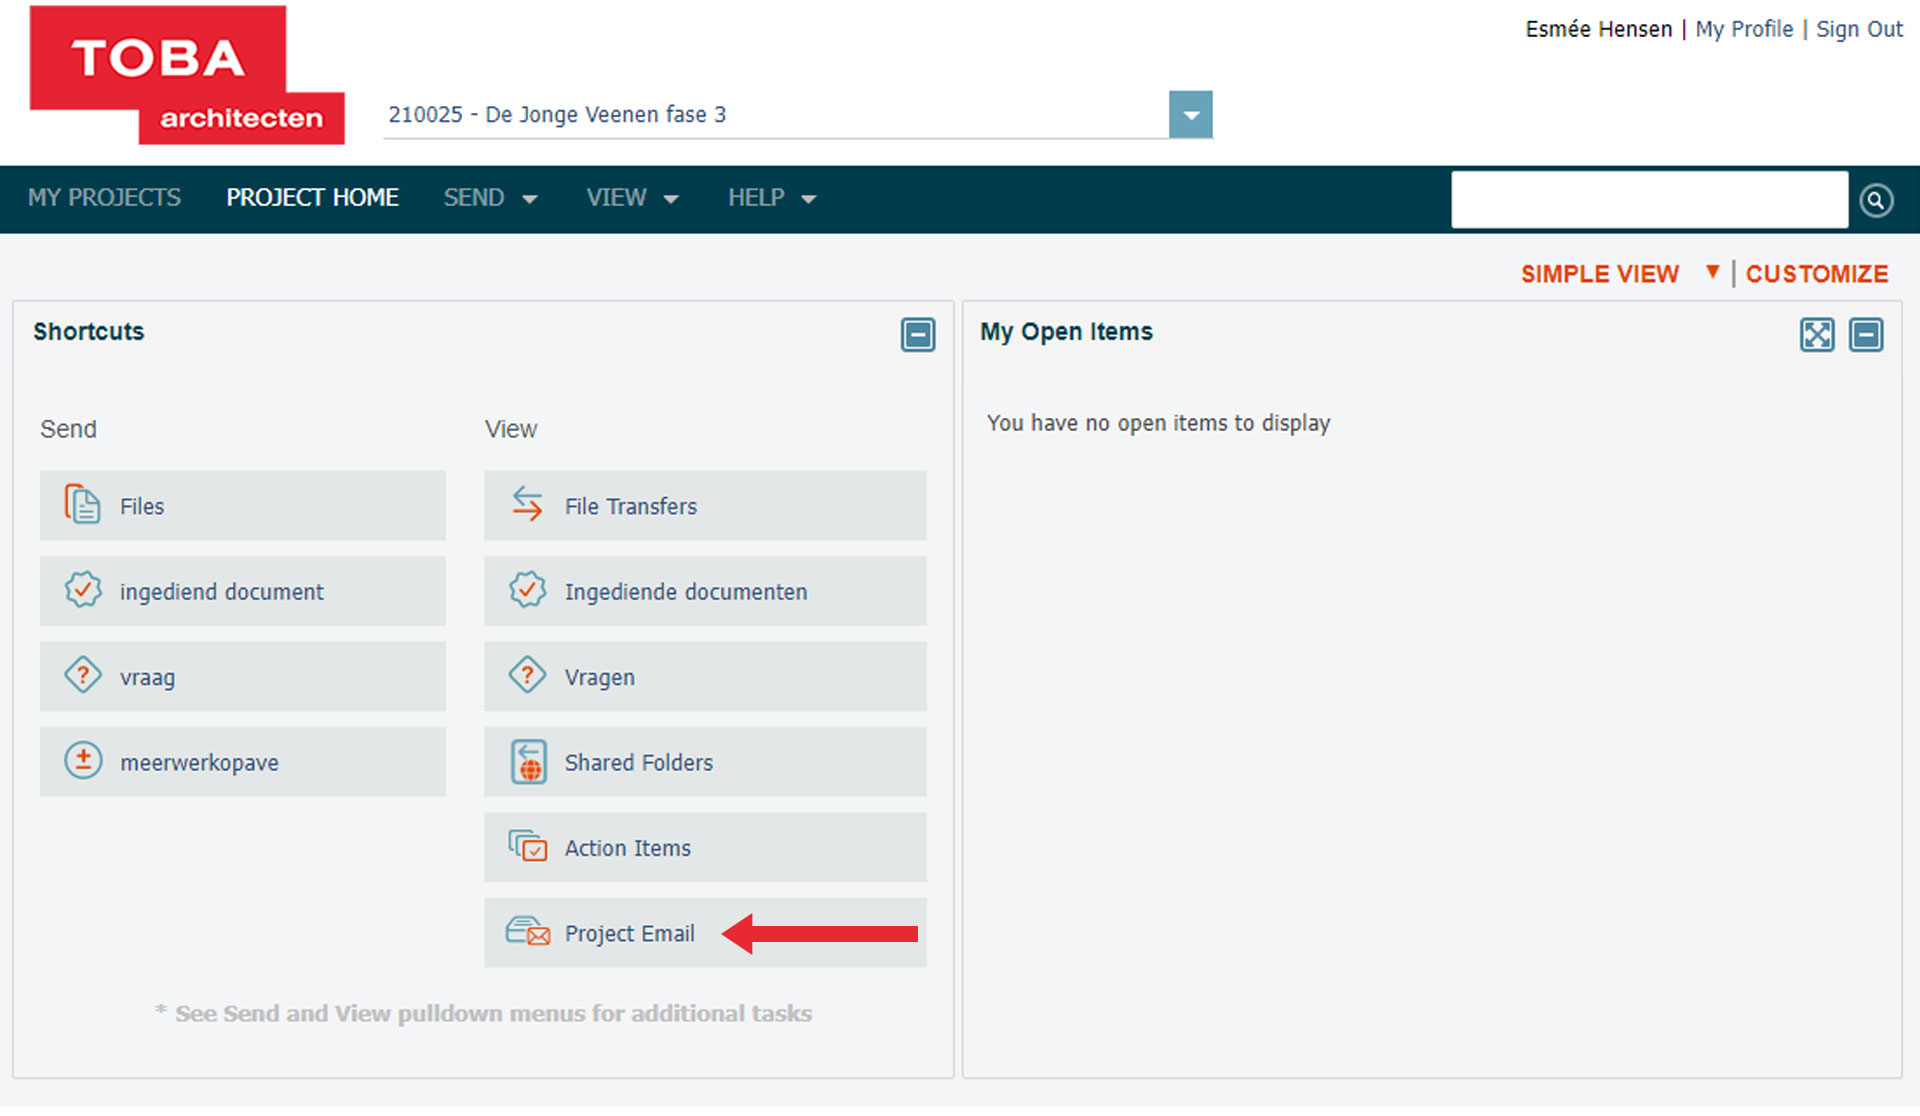Click the vraag question mark icon
The image size is (1920, 1116).
82,676
